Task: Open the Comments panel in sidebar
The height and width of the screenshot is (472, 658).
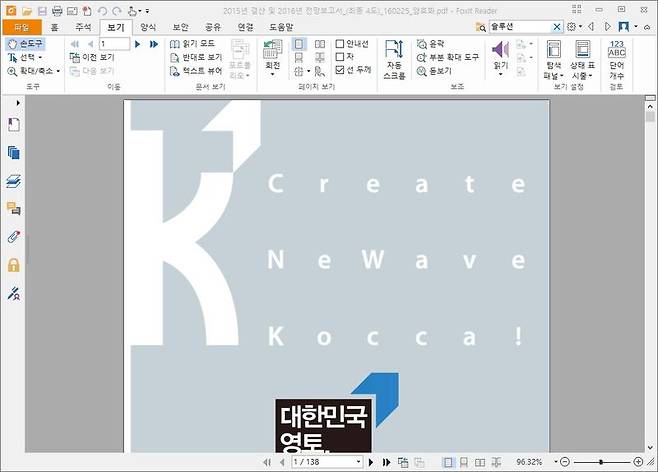Action: pos(13,209)
